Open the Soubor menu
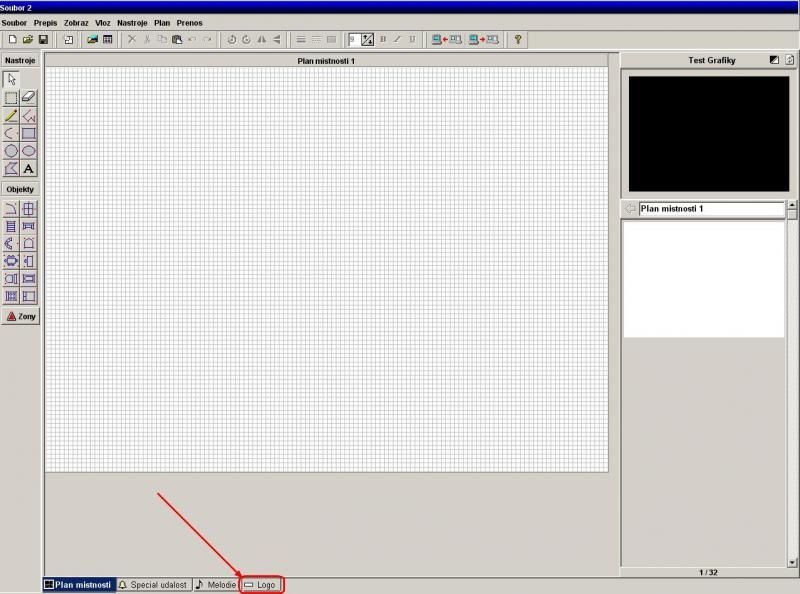800x594 pixels. (x=14, y=22)
